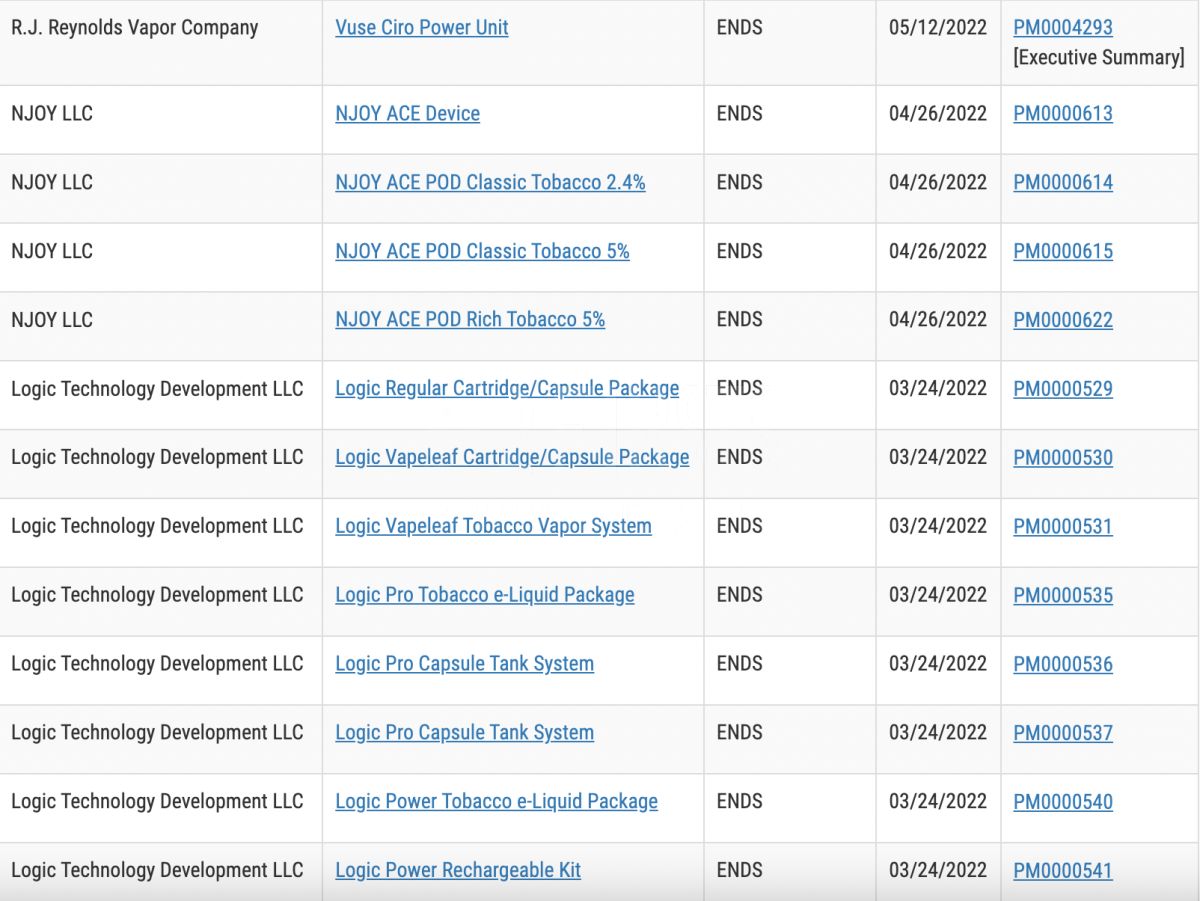This screenshot has width=1200, height=901.
Task: Click "ENDS" in the Vuse Ciro Power Unit row
Action: click(x=740, y=28)
